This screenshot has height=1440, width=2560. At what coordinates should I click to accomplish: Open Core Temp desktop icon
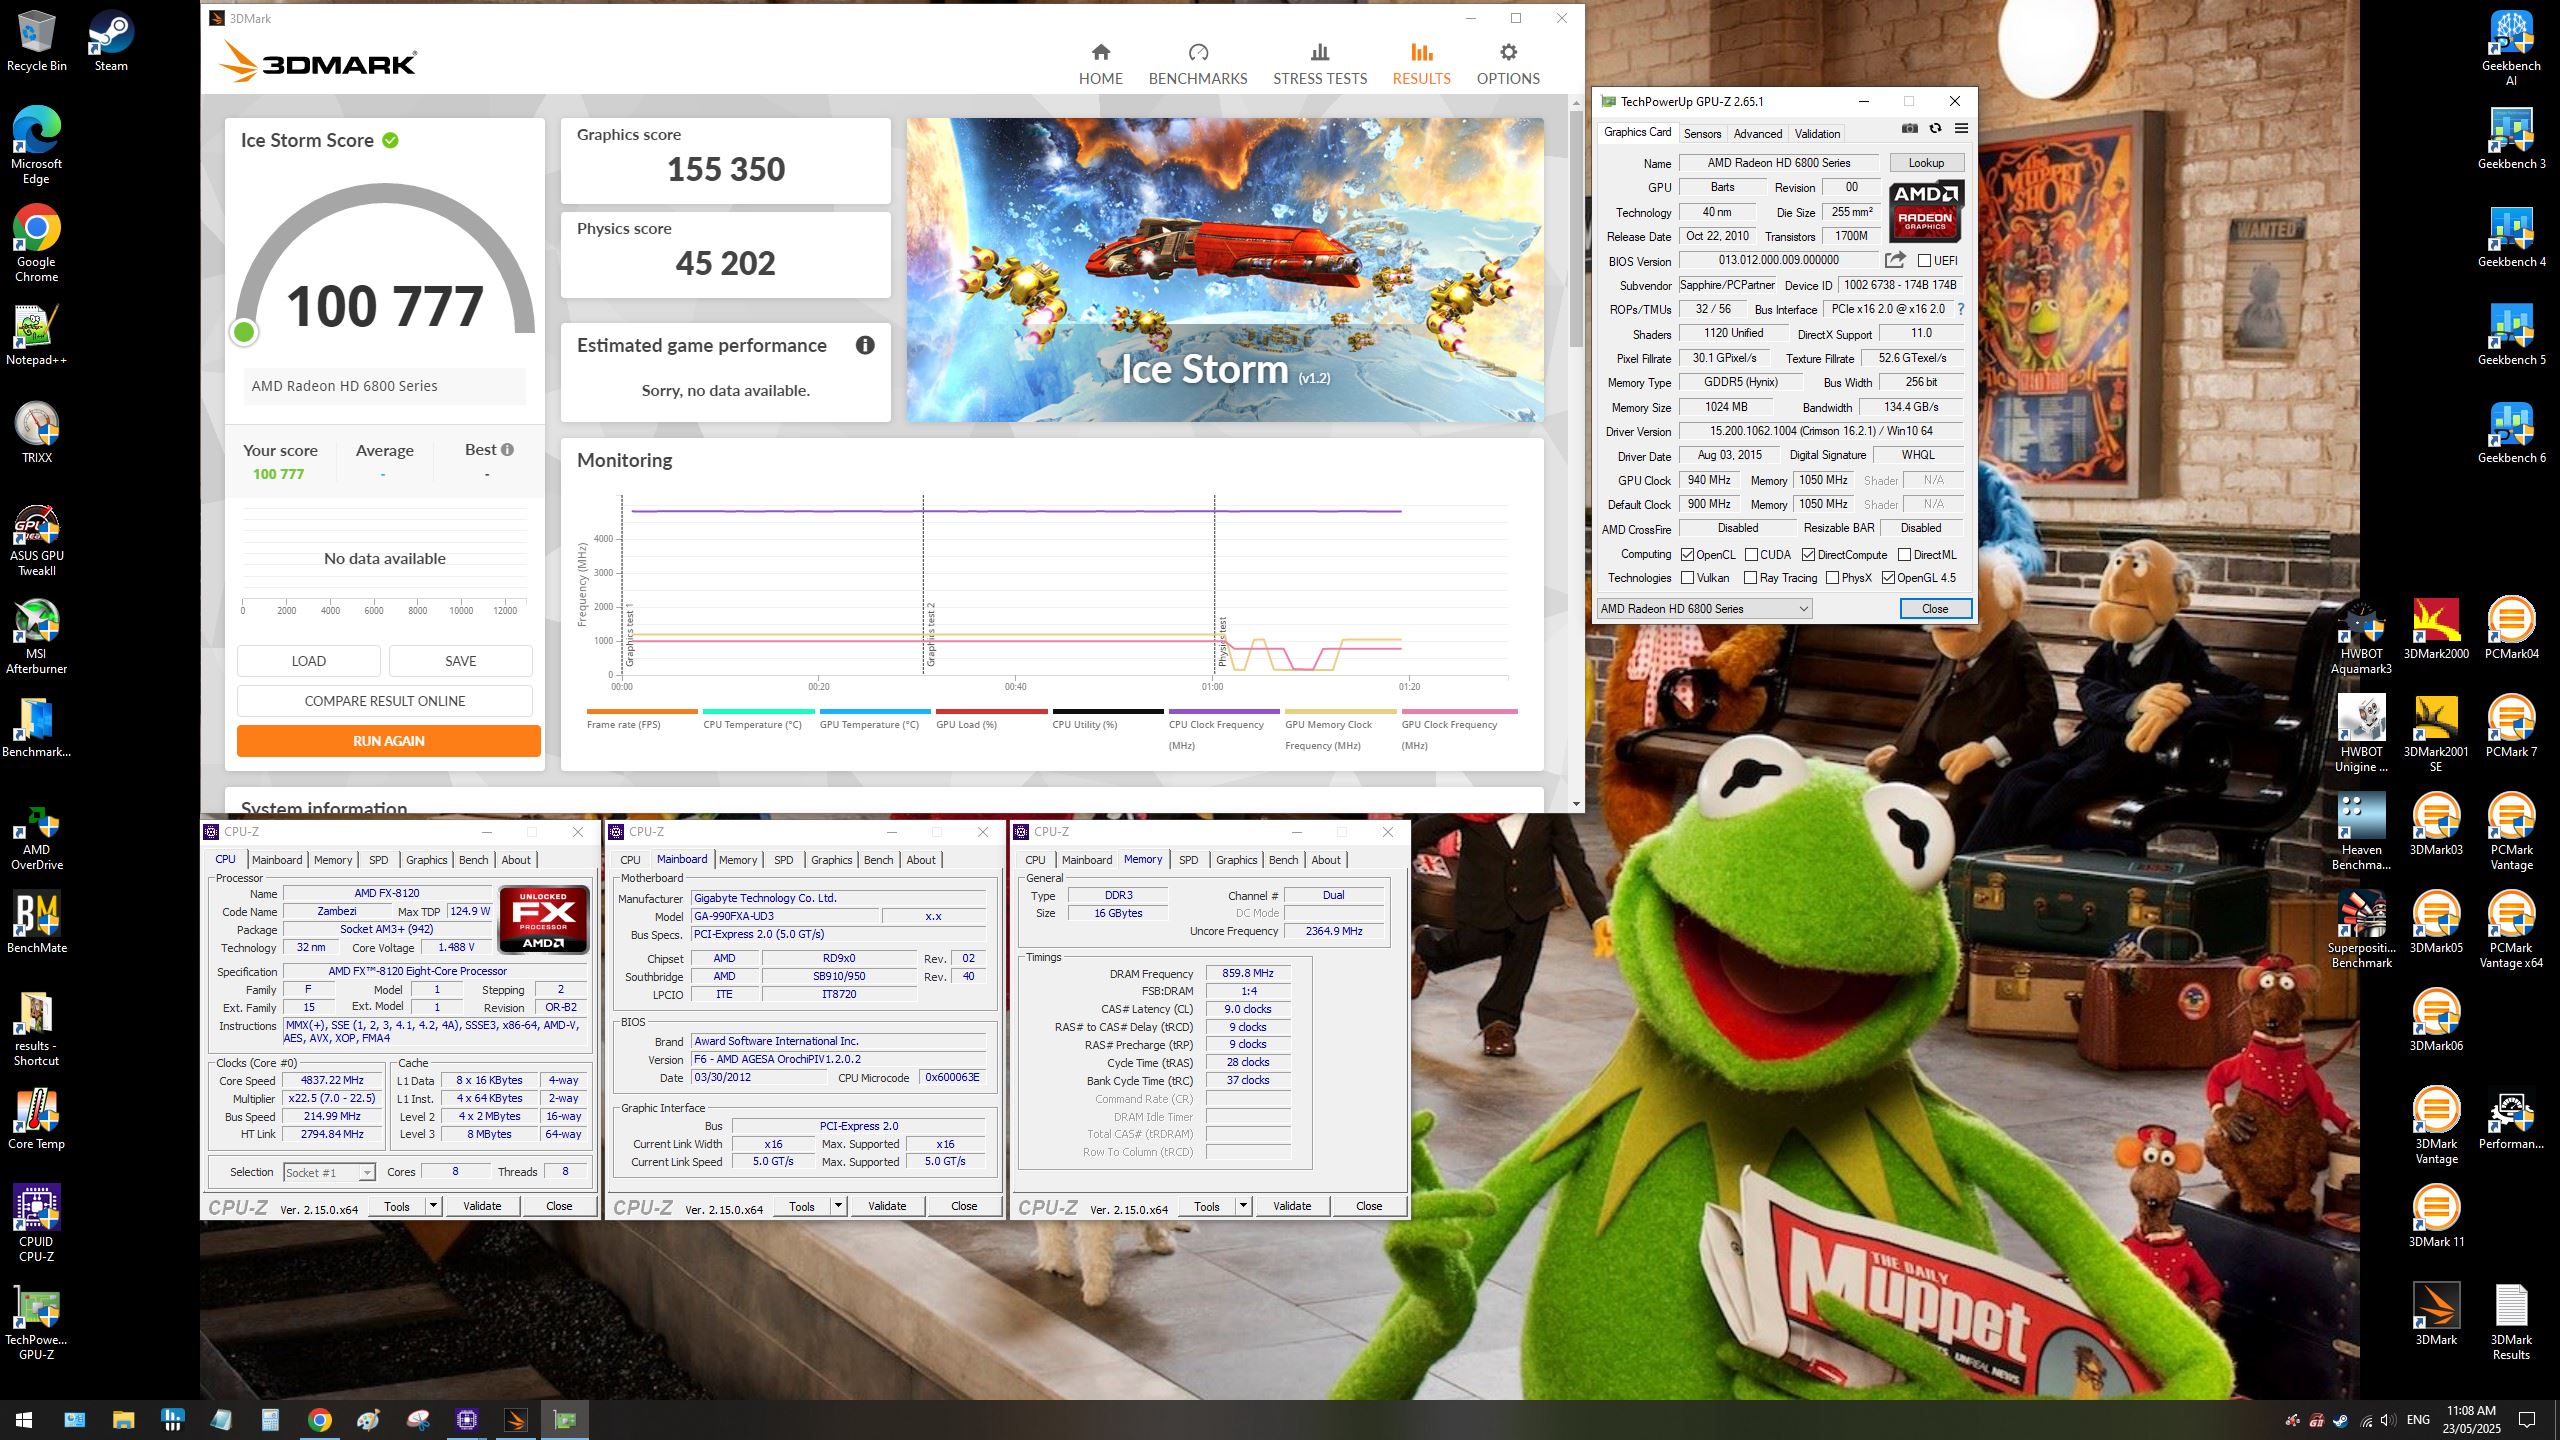pos(36,1119)
